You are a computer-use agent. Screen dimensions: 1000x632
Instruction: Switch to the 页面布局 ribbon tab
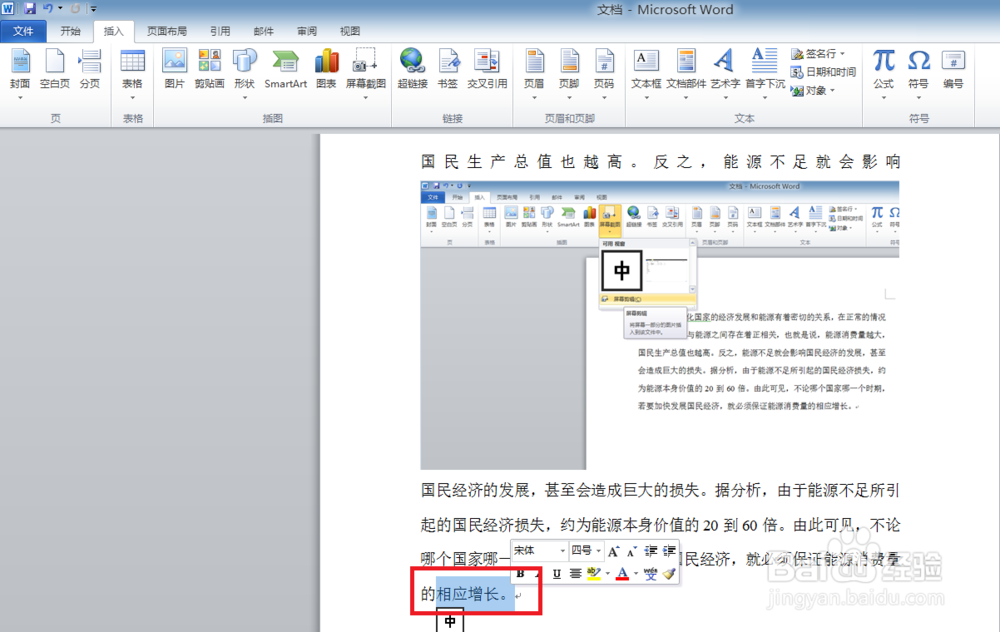pyautogui.click(x=166, y=30)
